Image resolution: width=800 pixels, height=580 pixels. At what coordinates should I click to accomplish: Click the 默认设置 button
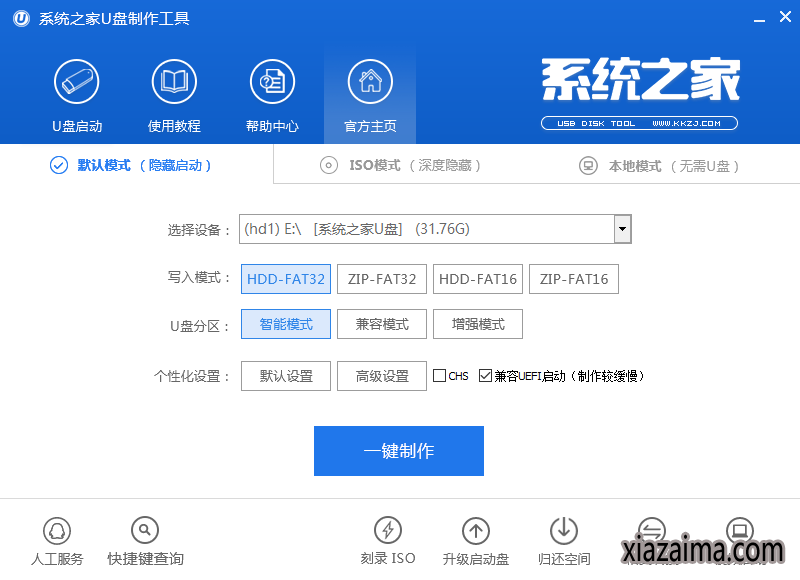(286, 376)
